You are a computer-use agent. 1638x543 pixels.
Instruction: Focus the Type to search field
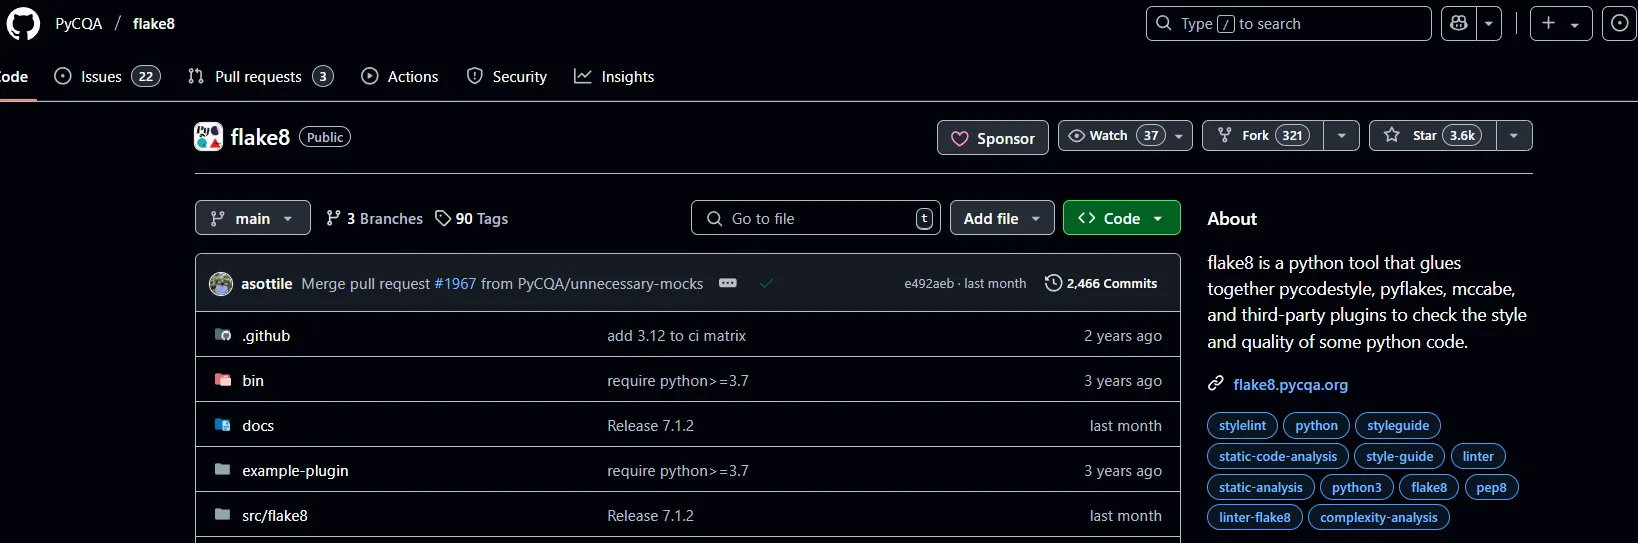(1288, 23)
